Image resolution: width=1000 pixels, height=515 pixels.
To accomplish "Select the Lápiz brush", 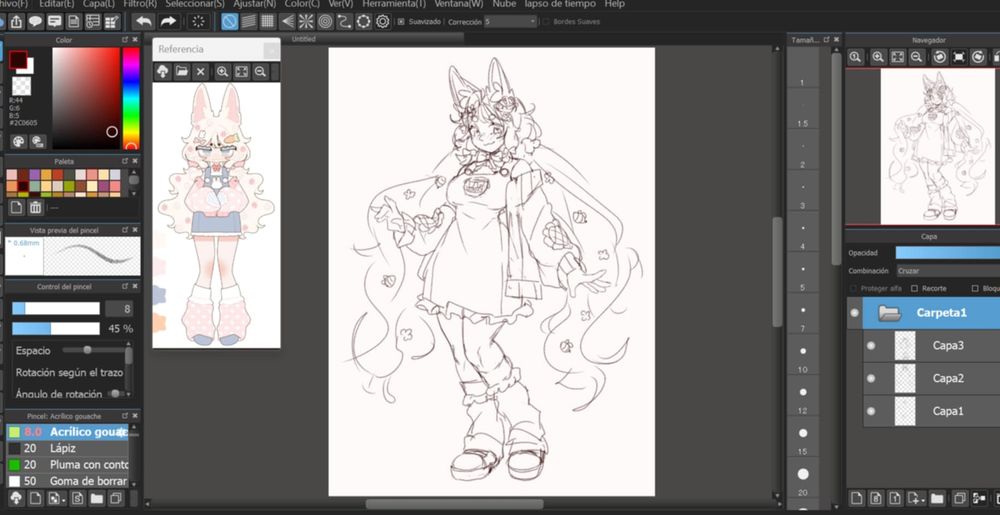I will tap(68, 448).
